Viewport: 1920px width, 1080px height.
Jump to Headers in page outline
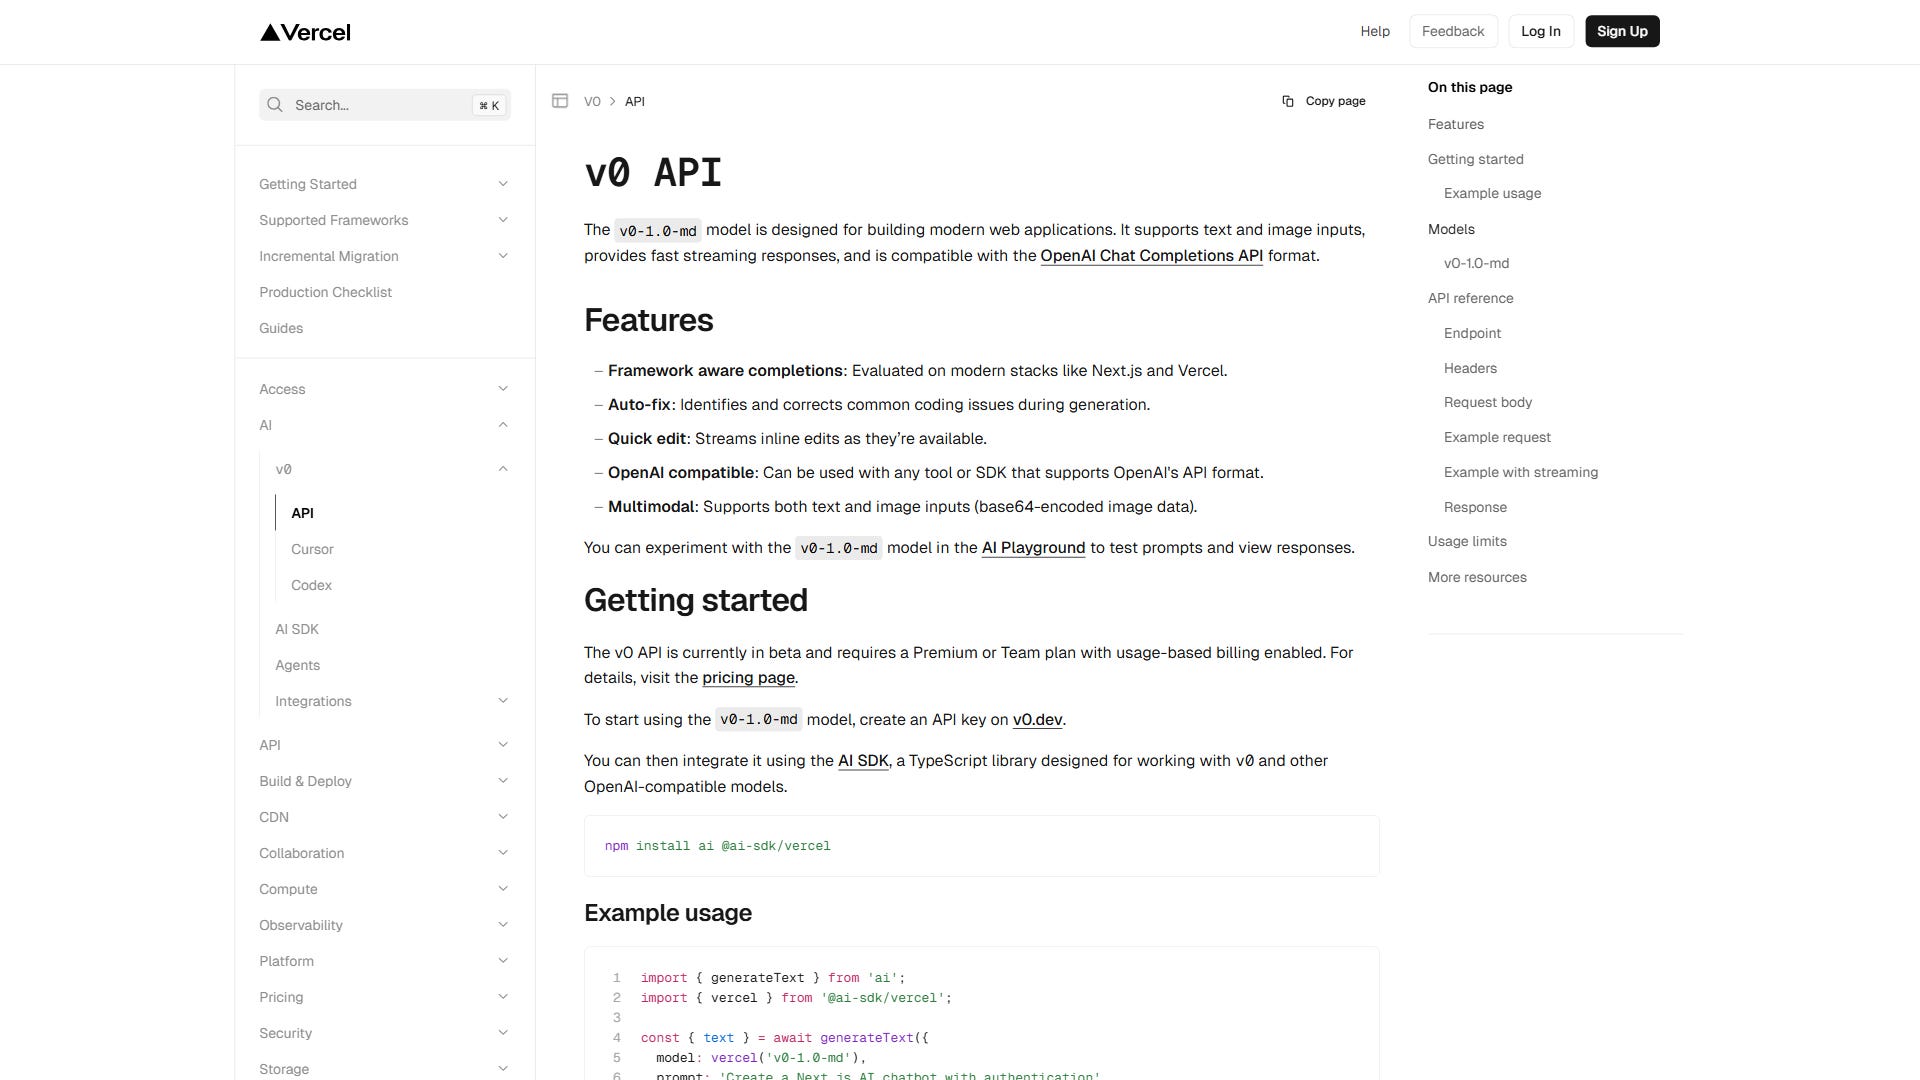point(1470,368)
